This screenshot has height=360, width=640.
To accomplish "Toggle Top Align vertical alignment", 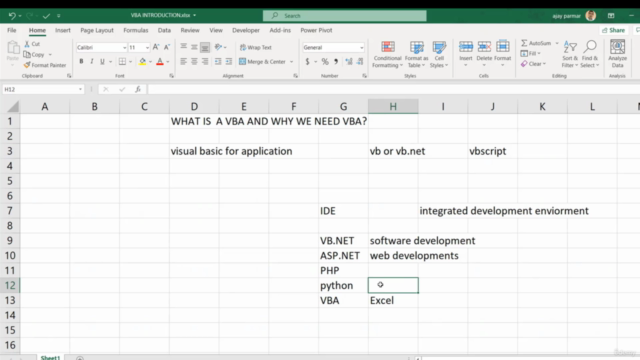I will 184,47.
